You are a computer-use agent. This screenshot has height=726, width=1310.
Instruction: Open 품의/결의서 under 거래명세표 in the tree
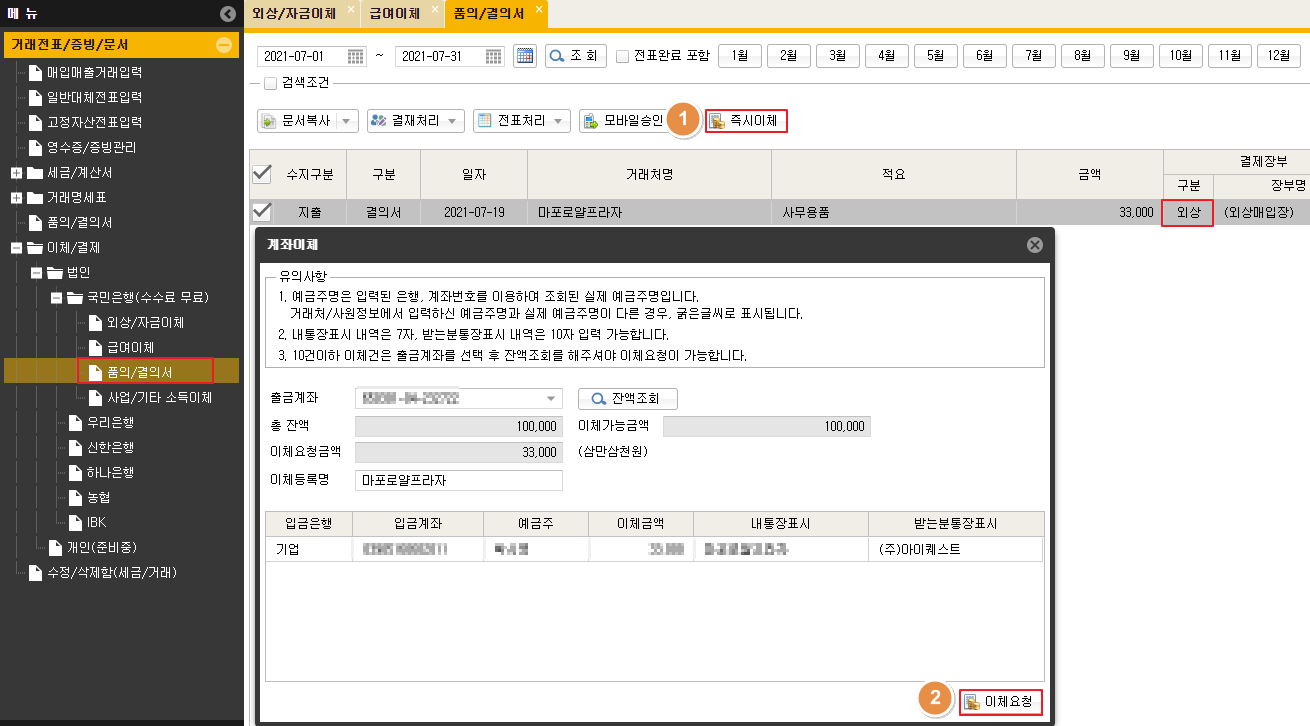pyautogui.click(x=79, y=222)
